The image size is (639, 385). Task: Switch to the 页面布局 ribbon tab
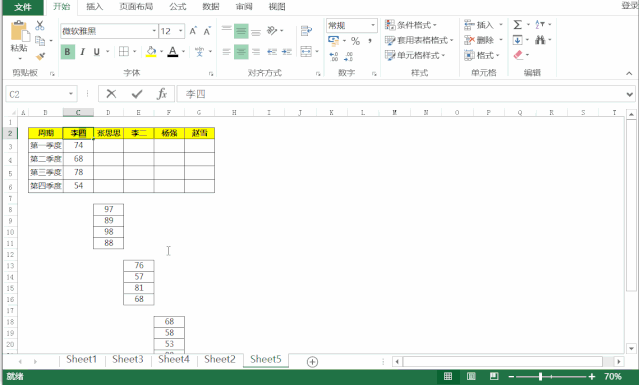click(x=136, y=7)
